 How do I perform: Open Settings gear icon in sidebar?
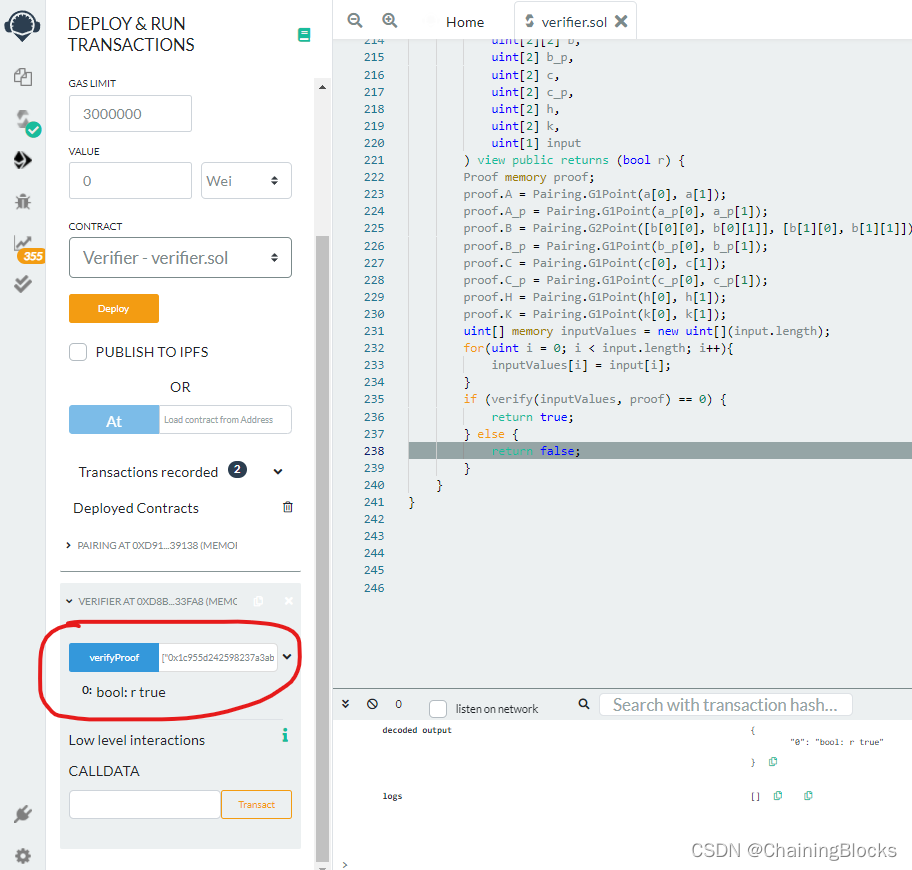point(23,855)
